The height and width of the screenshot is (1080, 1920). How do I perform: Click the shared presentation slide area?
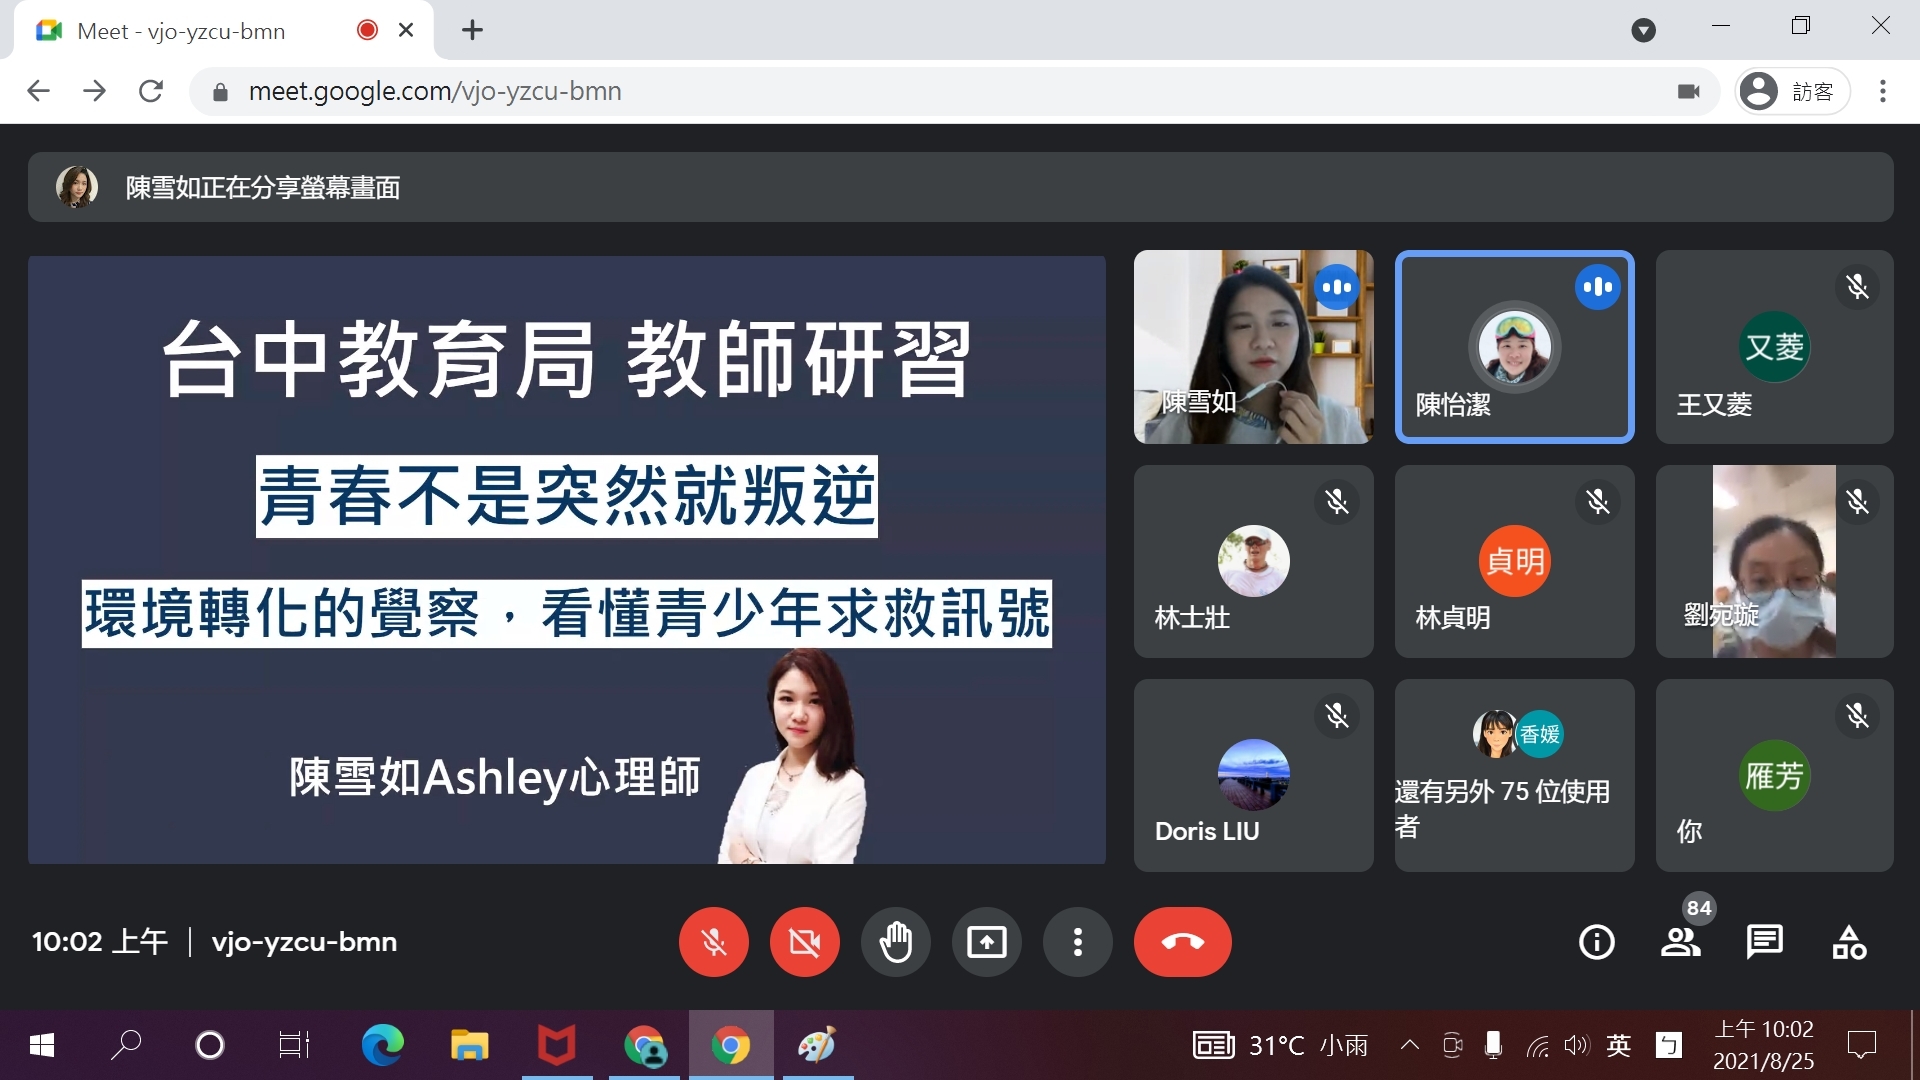(566, 560)
